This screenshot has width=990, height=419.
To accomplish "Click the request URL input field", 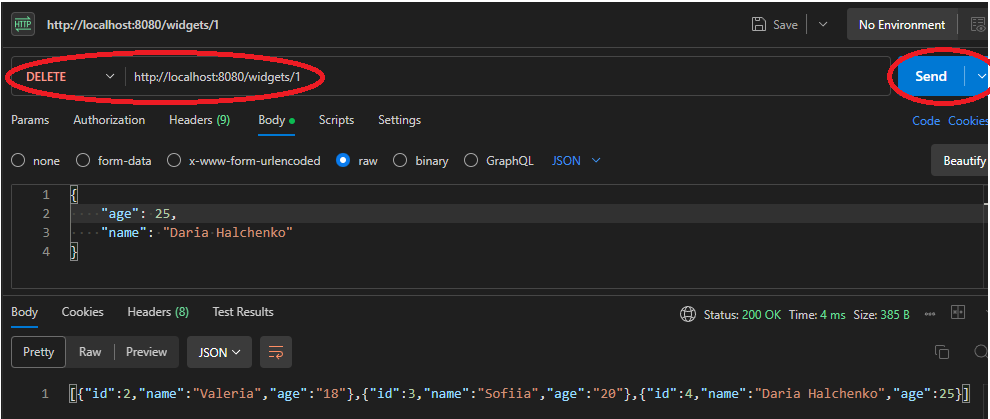I will (500, 77).
